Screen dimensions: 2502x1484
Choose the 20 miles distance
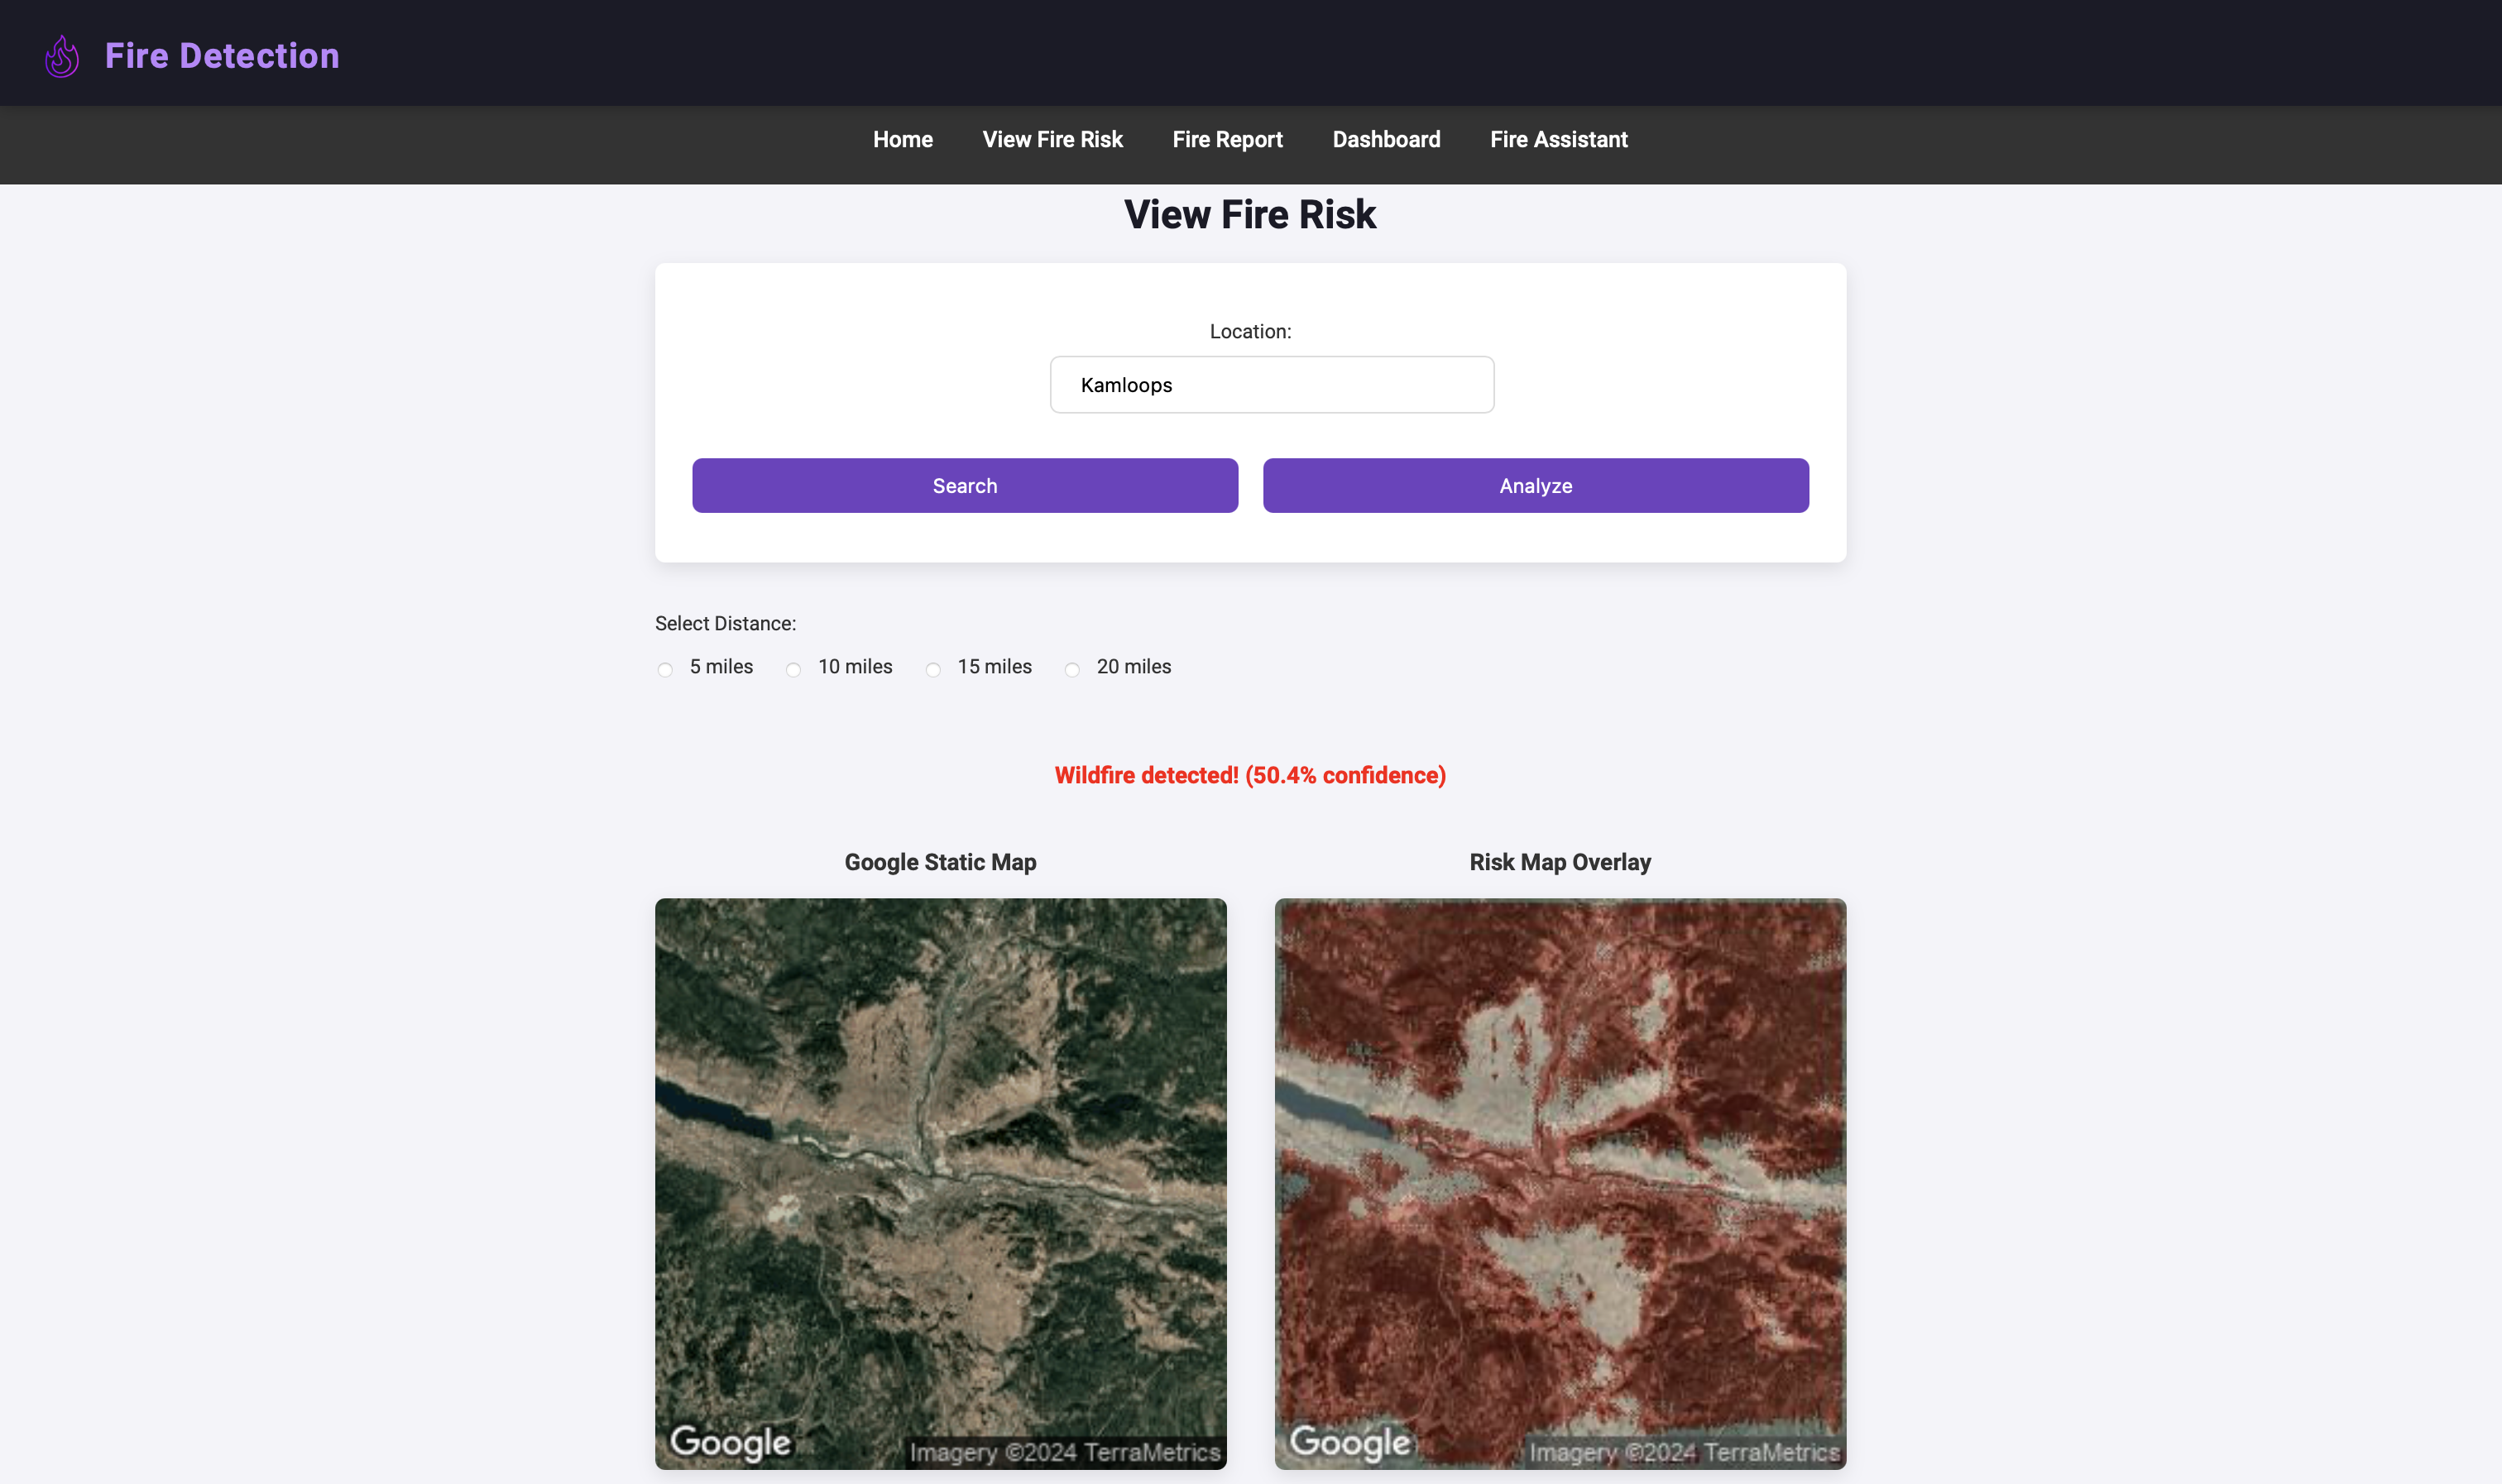click(x=1072, y=669)
